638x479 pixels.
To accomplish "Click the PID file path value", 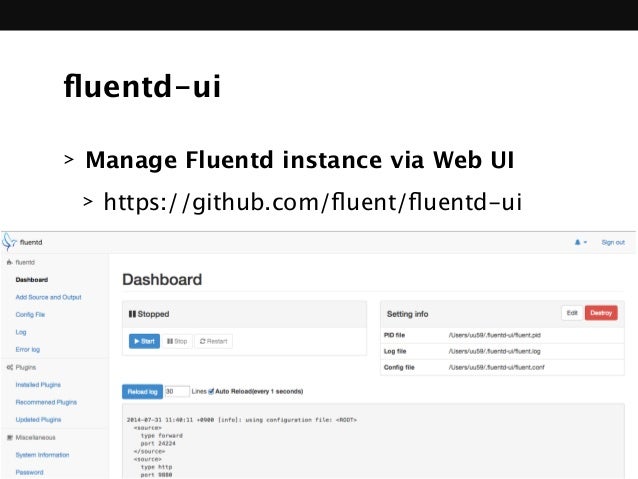I will 494,335.
